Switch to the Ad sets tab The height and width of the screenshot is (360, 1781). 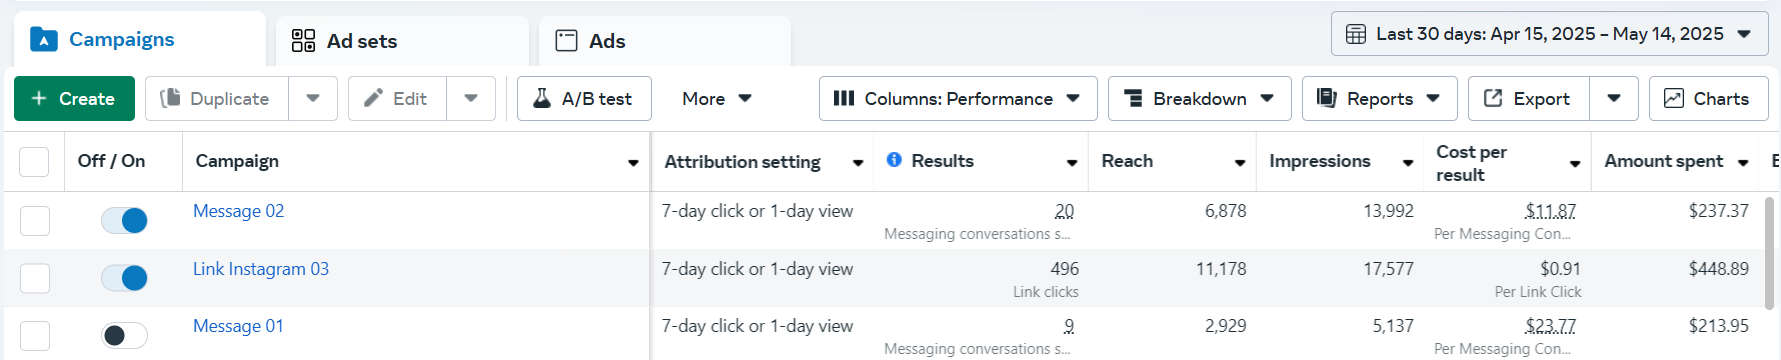tap(402, 41)
